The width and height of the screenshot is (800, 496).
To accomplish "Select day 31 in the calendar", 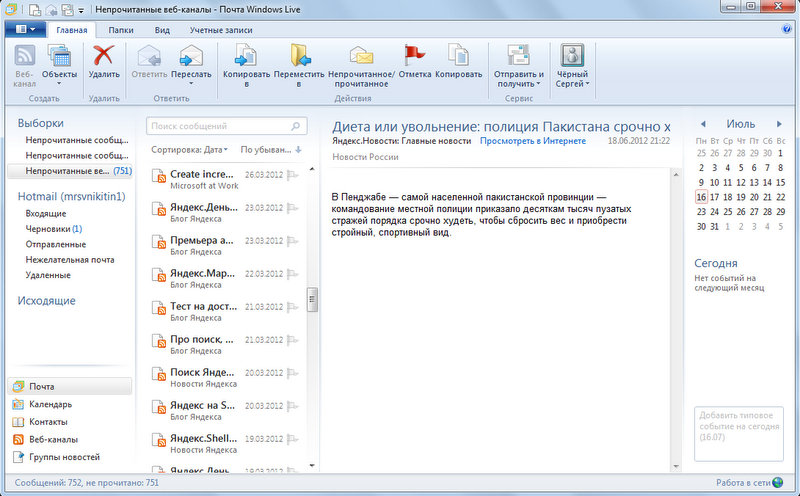I will [714, 227].
